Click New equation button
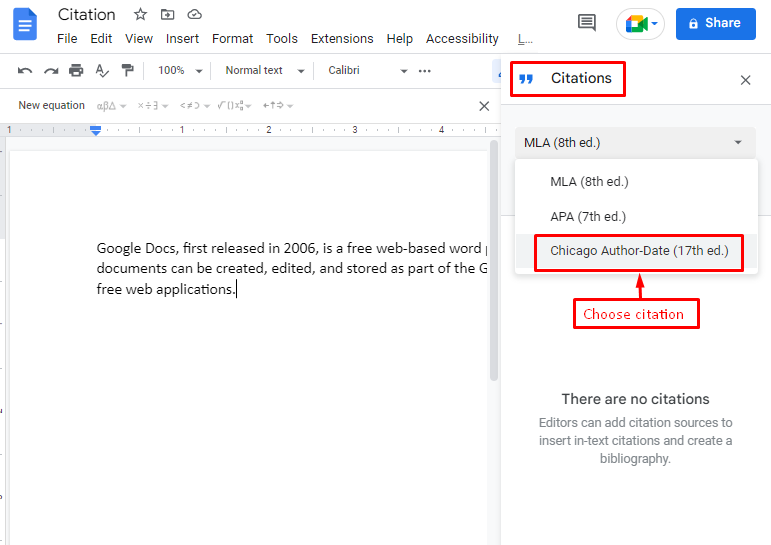Image resolution: width=771 pixels, height=545 pixels. (x=52, y=105)
